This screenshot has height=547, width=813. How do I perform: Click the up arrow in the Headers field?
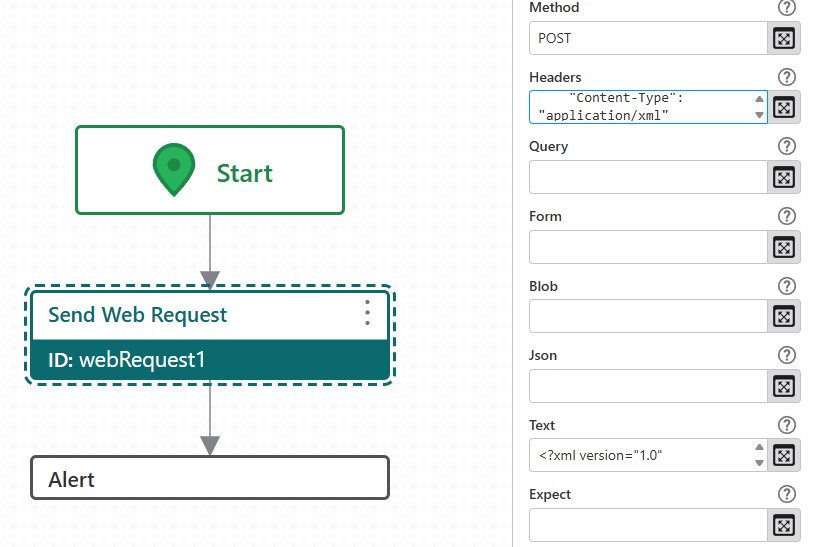pos(759,99)
